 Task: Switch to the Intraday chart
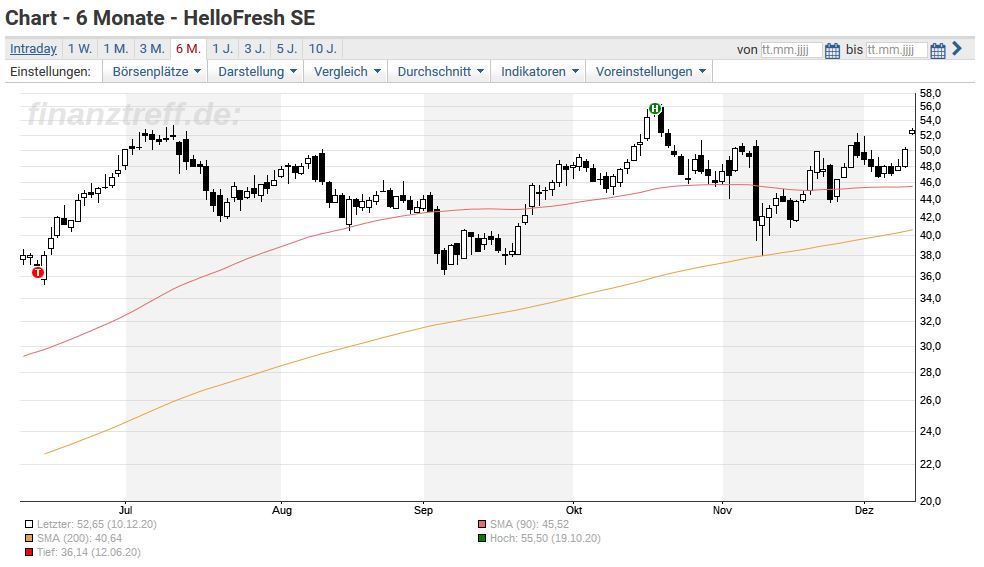[33, 49]
